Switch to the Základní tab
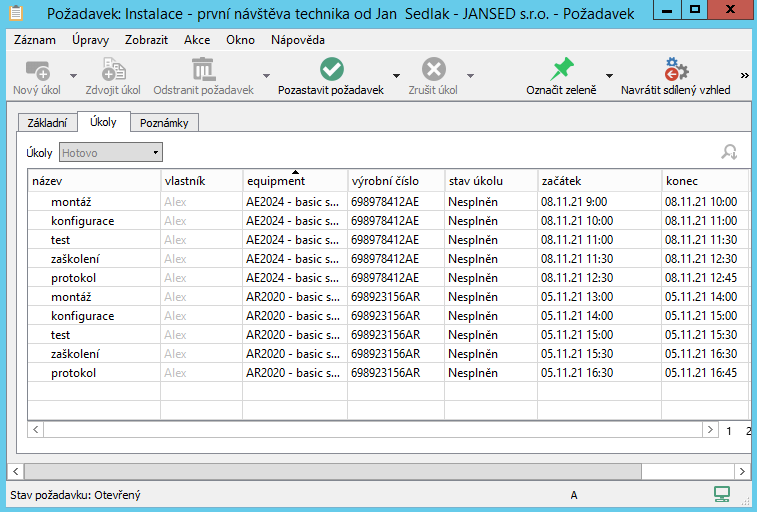This screenshot has height=512, width=757. pos(47,123)
